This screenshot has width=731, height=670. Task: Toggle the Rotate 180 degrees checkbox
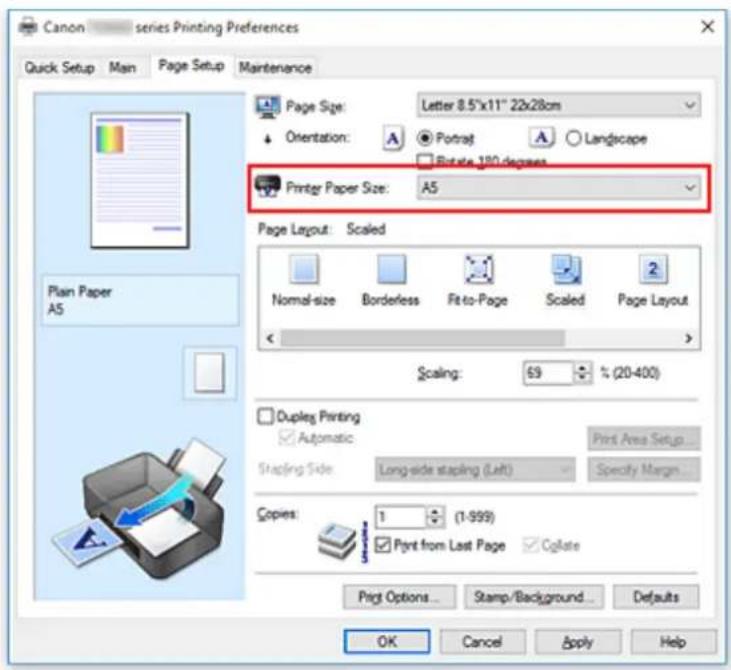[425, 161]
